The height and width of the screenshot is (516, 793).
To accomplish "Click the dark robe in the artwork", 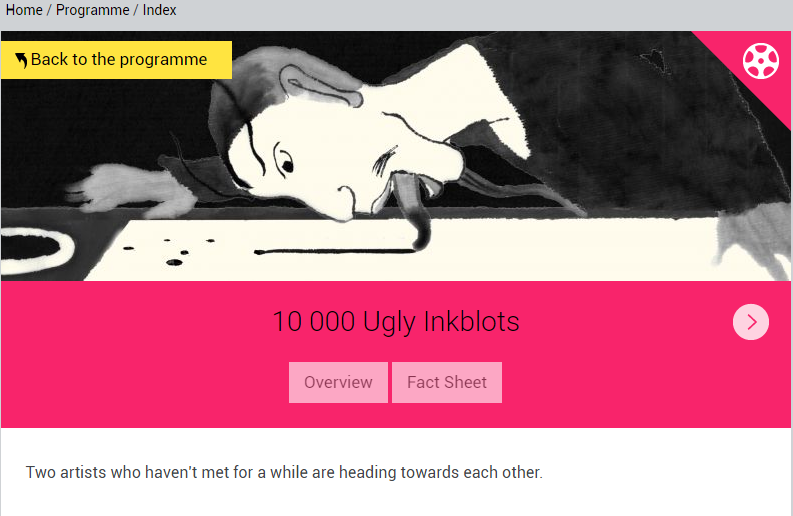I will click(x=632, y=116).
